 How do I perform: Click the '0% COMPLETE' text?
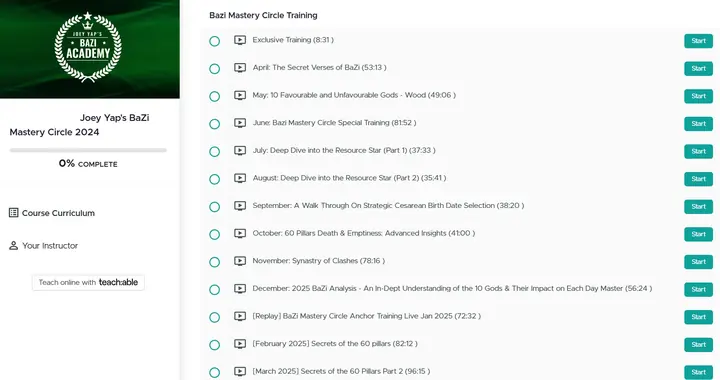tap(88, 163)
